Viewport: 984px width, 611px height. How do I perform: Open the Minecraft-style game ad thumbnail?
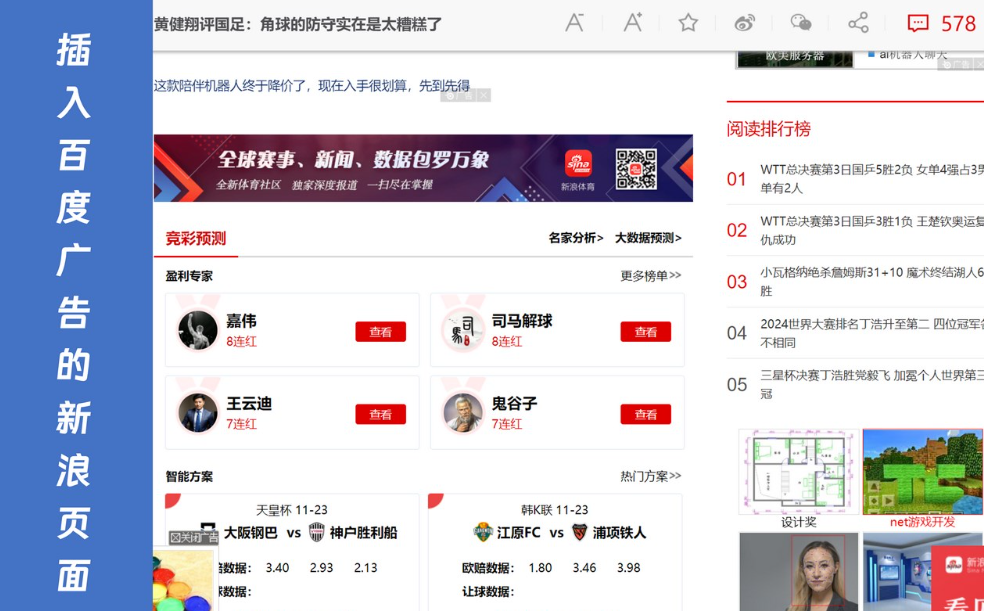pos(922,472)
